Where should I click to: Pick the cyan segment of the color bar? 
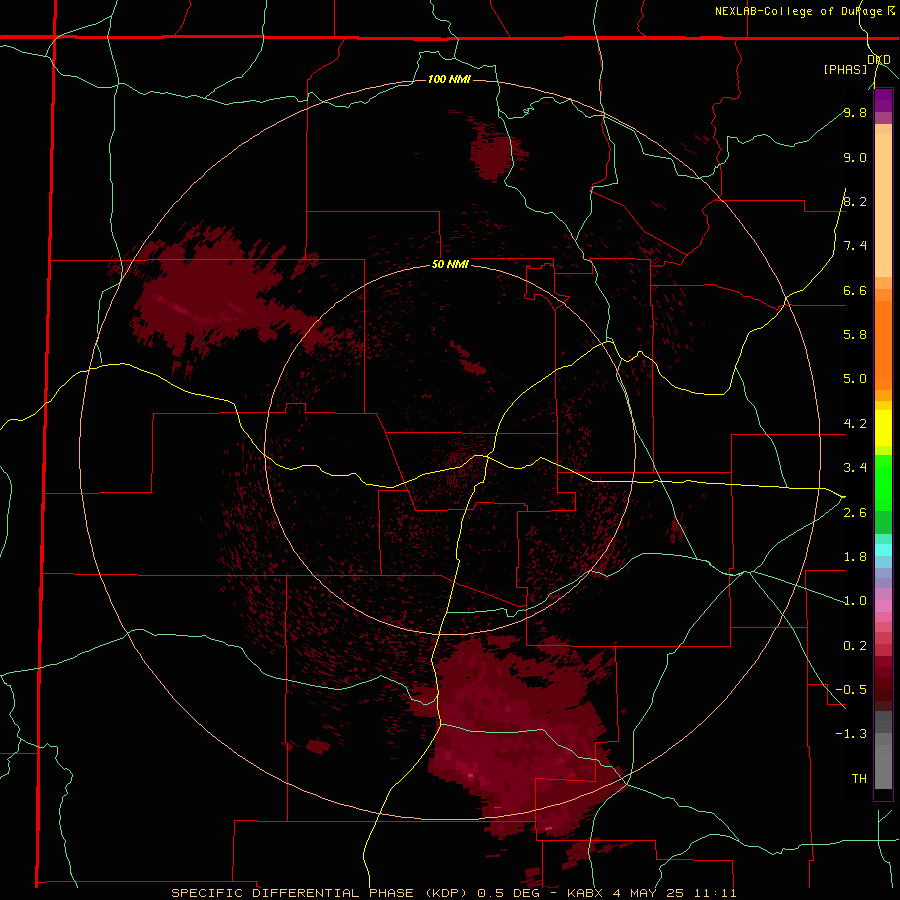coord(883,550)
